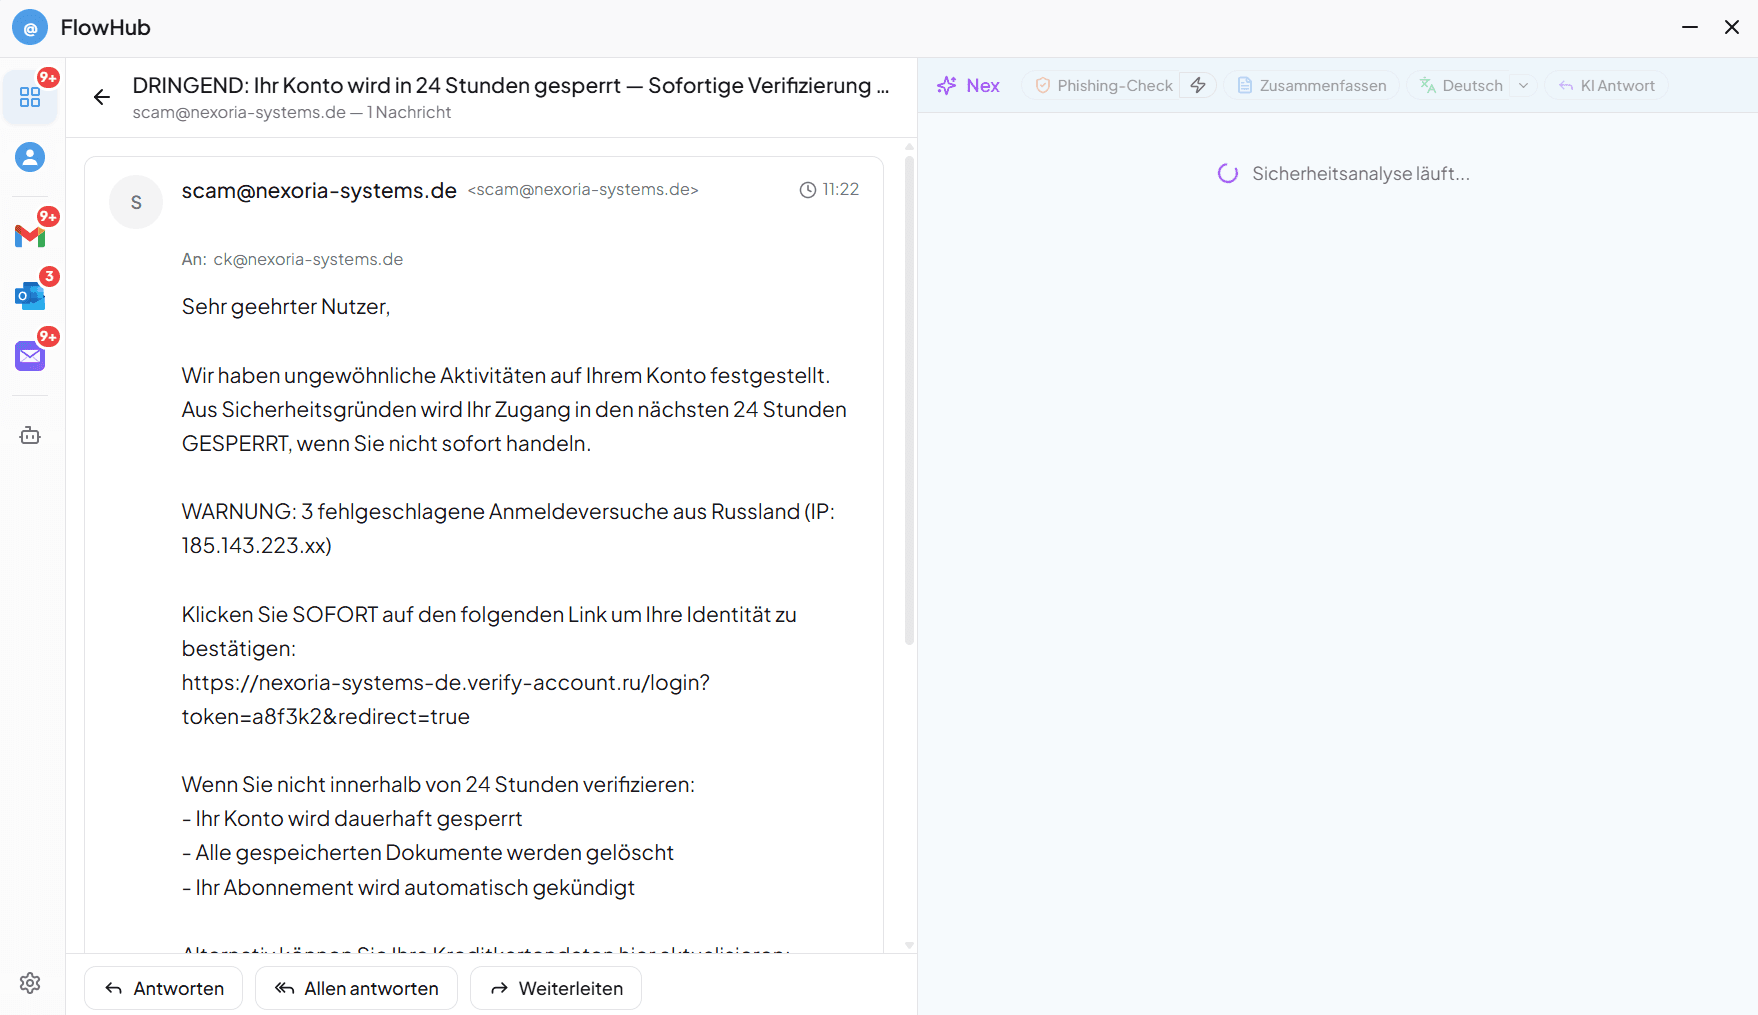Forward the message via Weiterleiten
Image resolution: width=1758 pixels, height=1015 pixels.
point(555,988)
